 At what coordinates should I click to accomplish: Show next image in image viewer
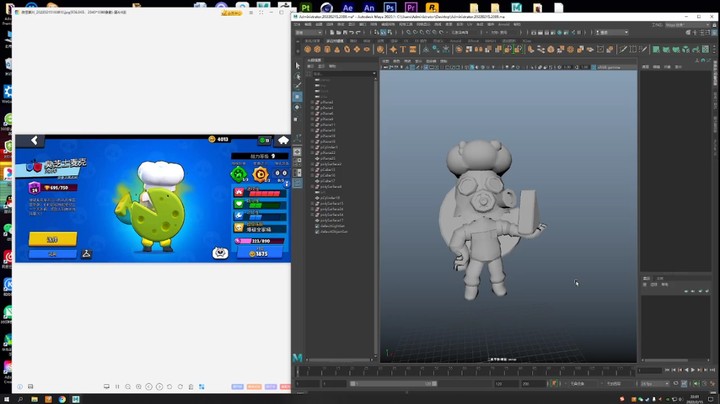pyautogui.click(x=159, y=387)
